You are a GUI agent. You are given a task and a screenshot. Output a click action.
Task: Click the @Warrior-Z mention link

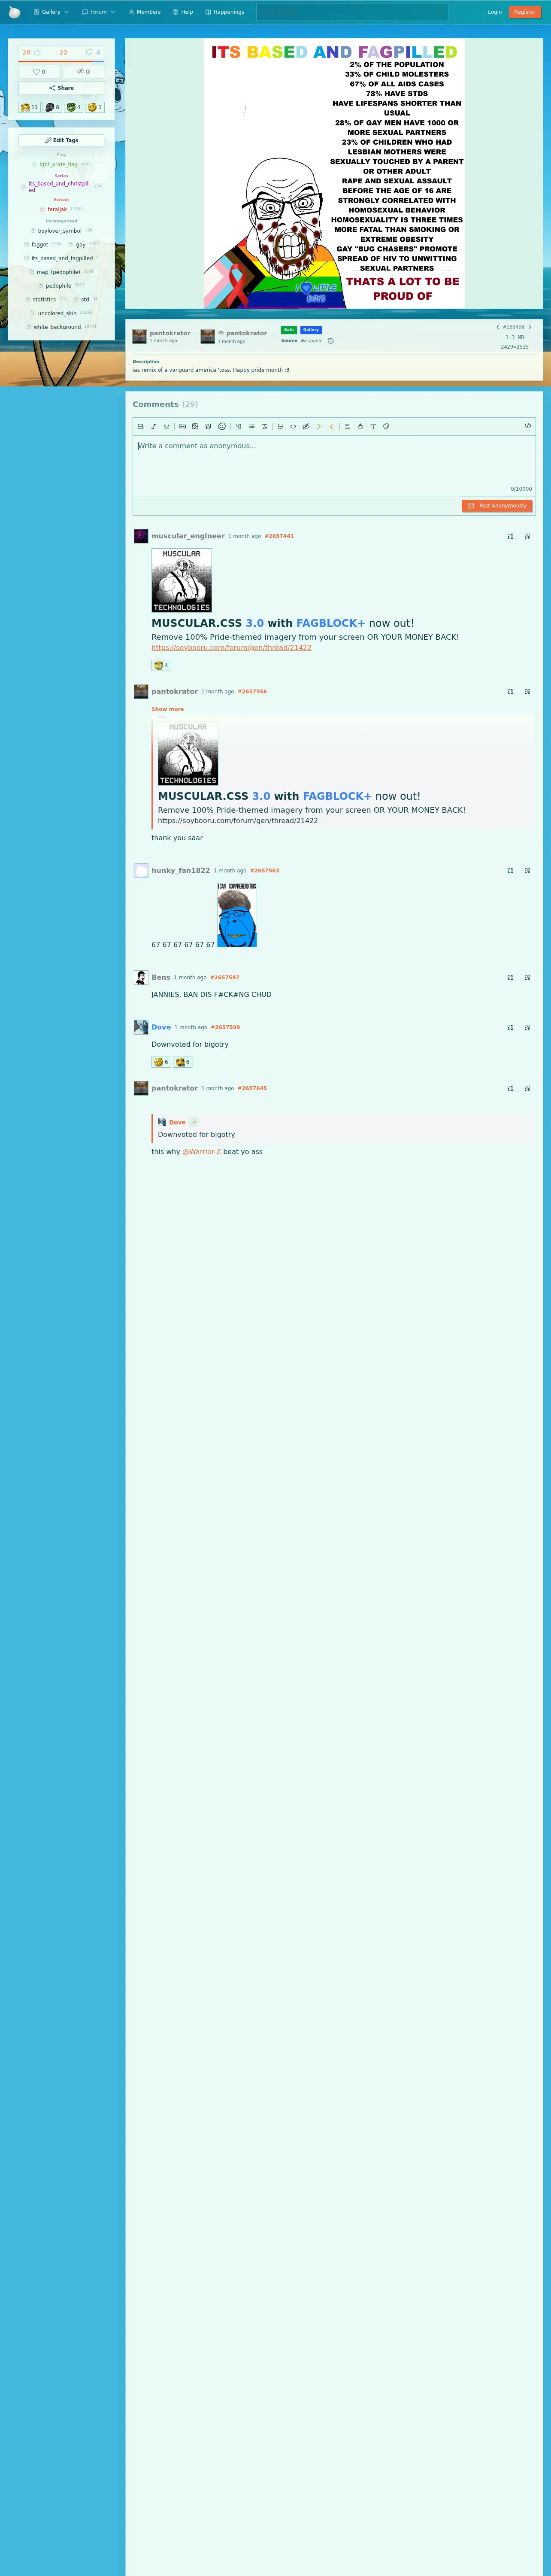202,1151
